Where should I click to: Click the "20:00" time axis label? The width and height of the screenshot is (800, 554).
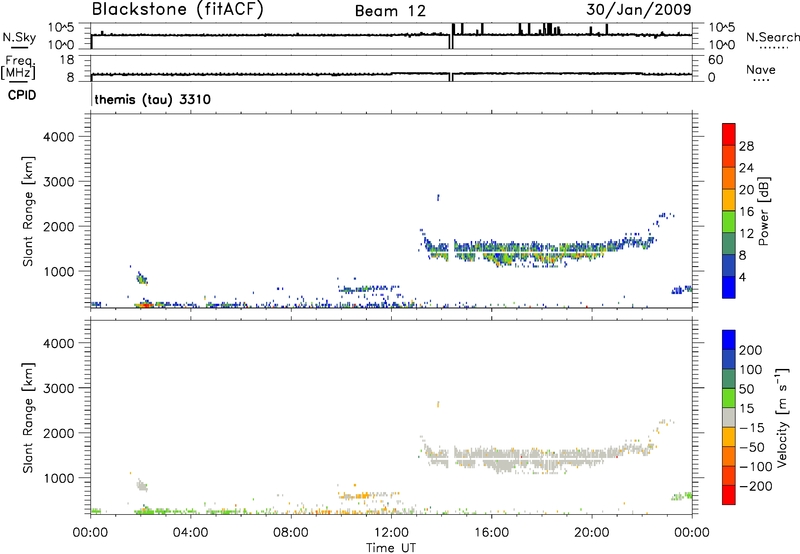click(591, 533)
